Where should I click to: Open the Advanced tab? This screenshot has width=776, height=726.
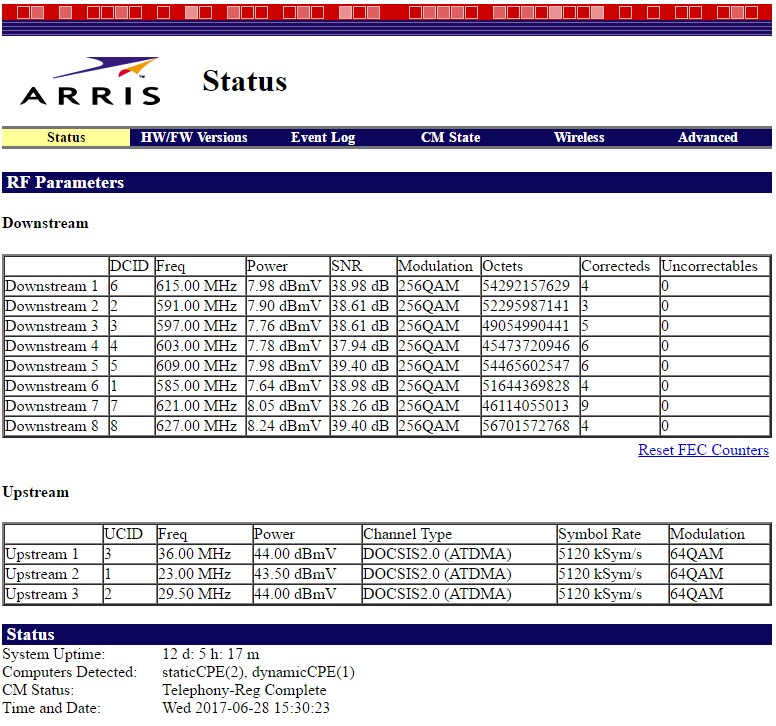coord(708,138)
